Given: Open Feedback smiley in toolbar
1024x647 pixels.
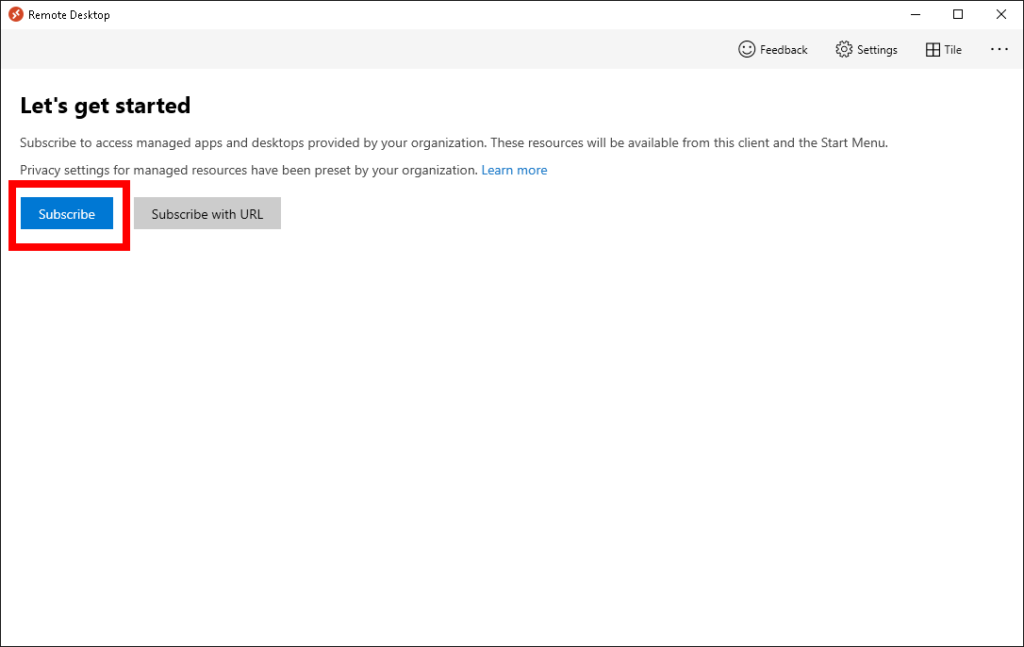Looking at the screenshot, I should [773, 50].
